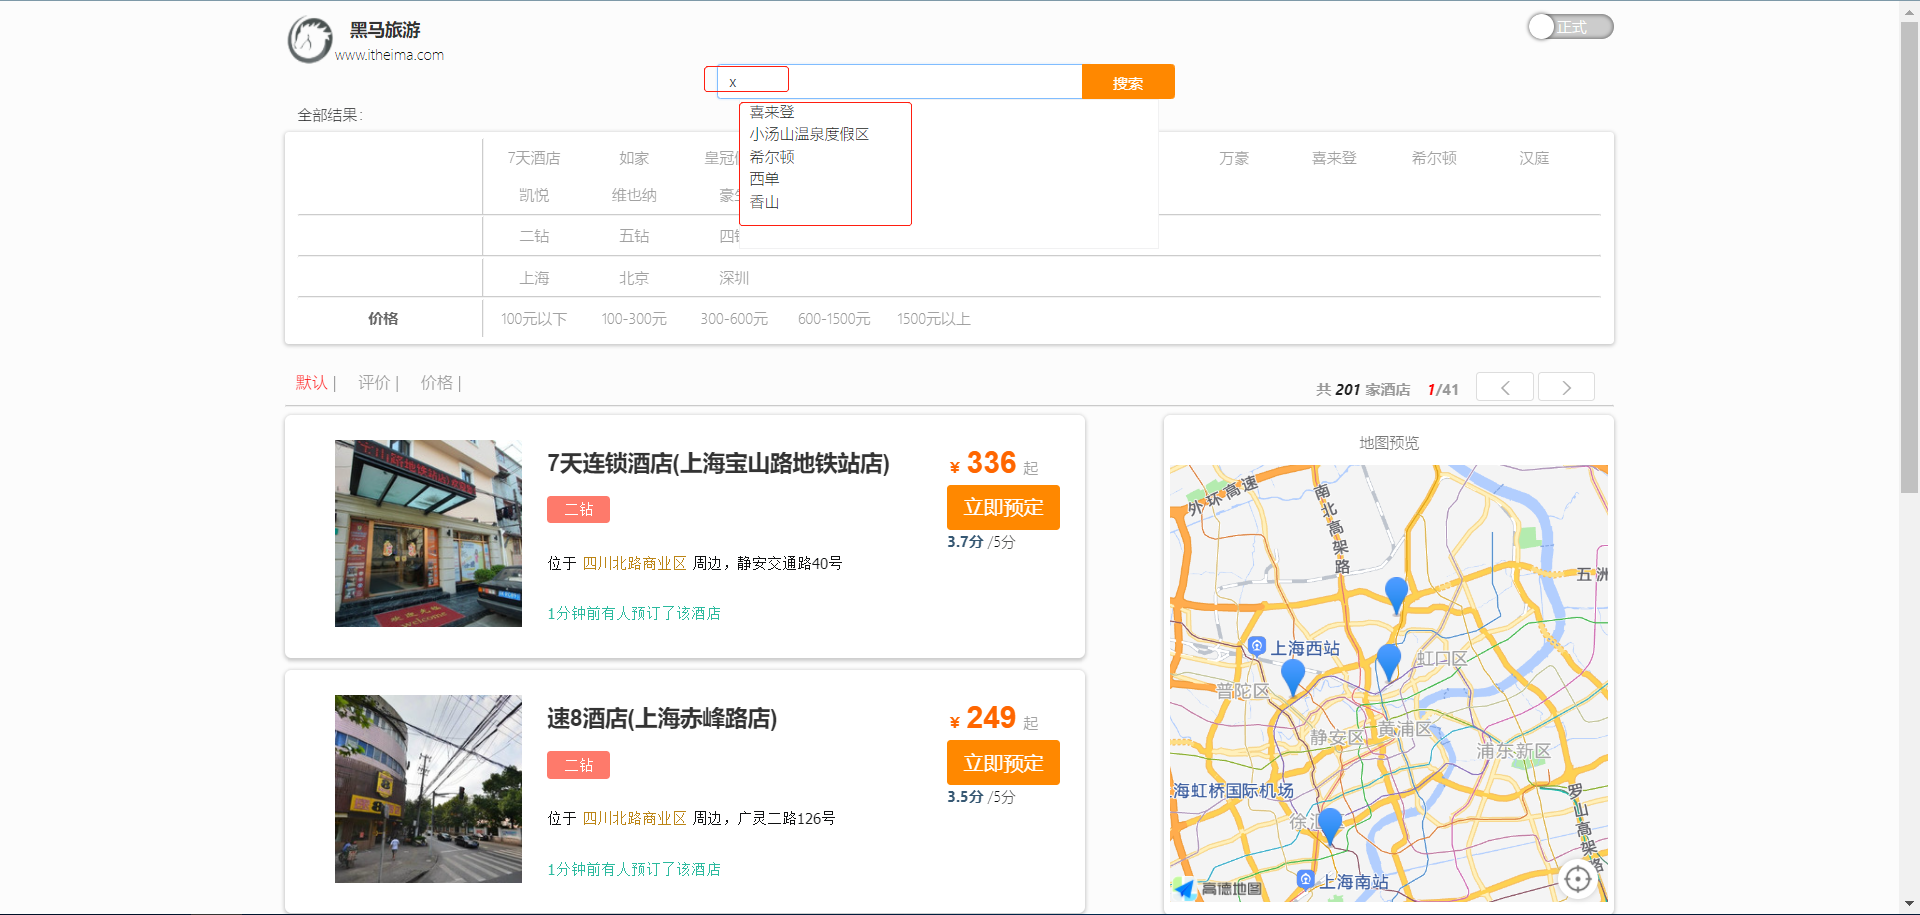Pick 西单 from autocomplete suggestions

pyautogui.click(x=764, y=179)
